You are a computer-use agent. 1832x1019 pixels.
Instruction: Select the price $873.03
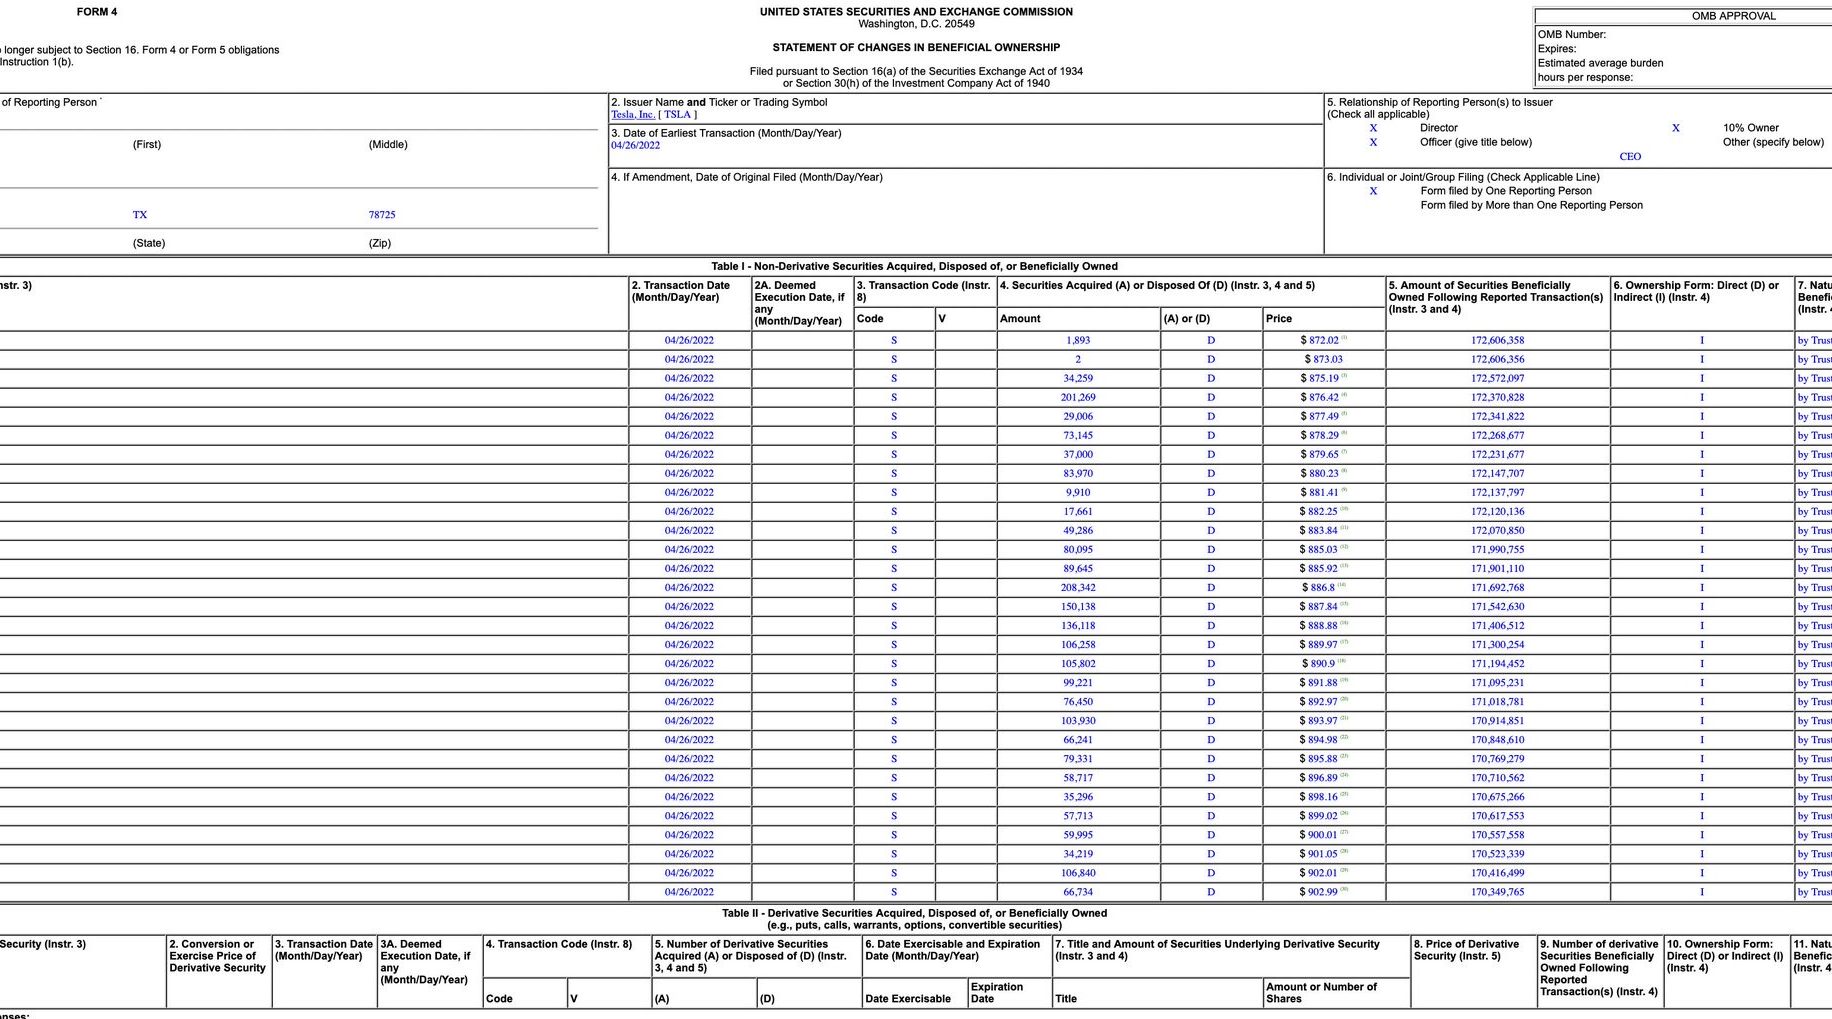pos(1324,360)
